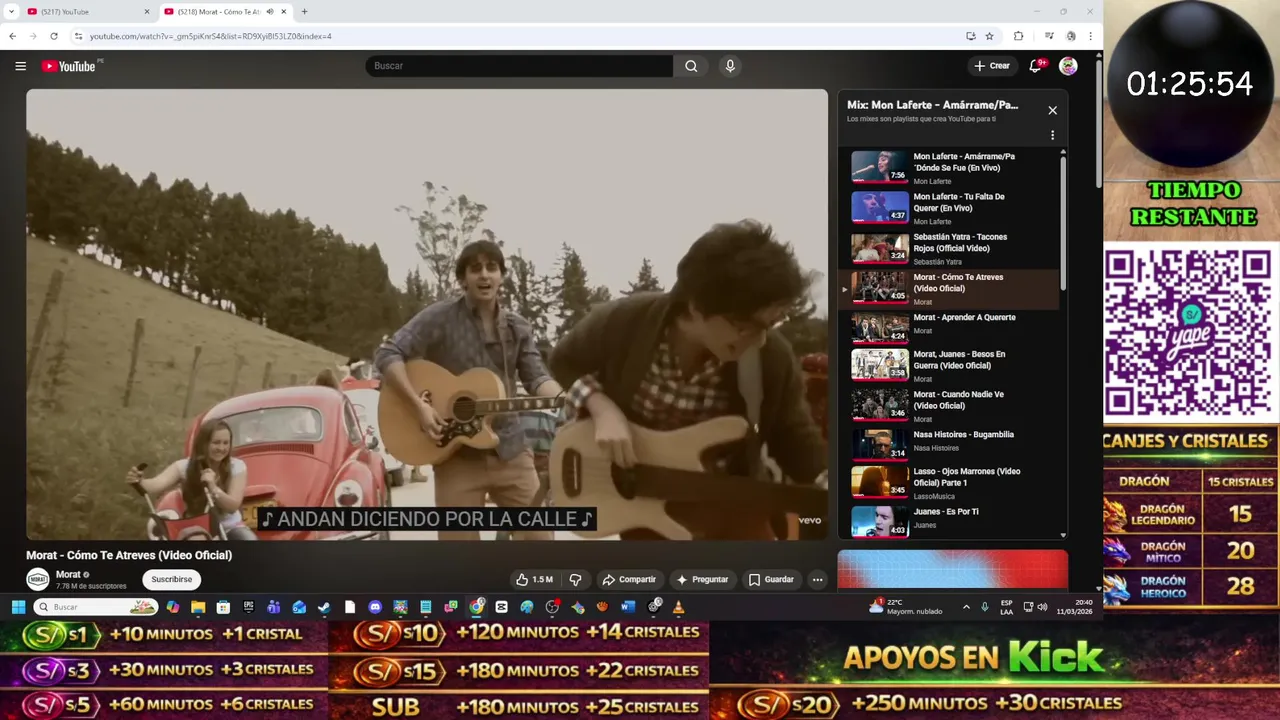Show hidden system tray icons
This screenshot has width=1280, height=720.
(x=966, y=607)
